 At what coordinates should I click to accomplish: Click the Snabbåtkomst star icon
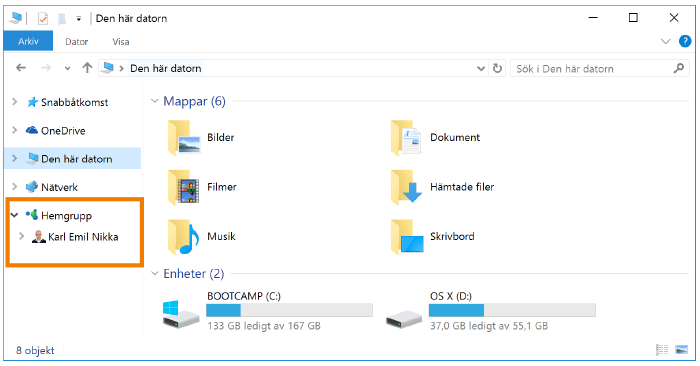(32, 102)
